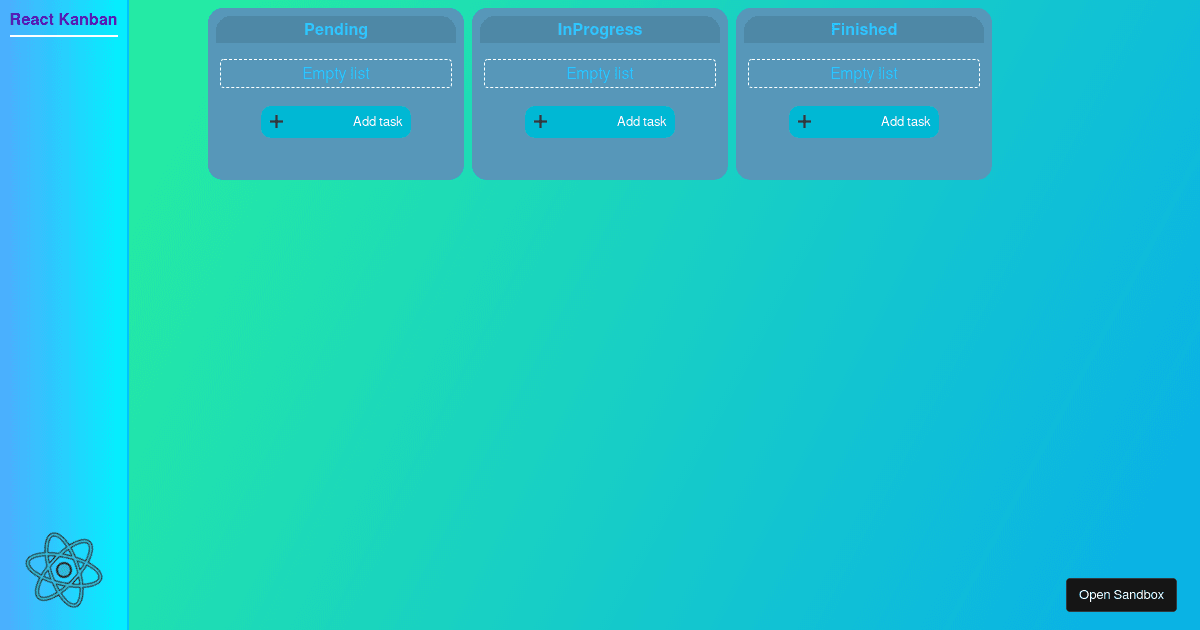Click the Empty list zone in Finished
The image size is (1200, 630).
(864, 73)
